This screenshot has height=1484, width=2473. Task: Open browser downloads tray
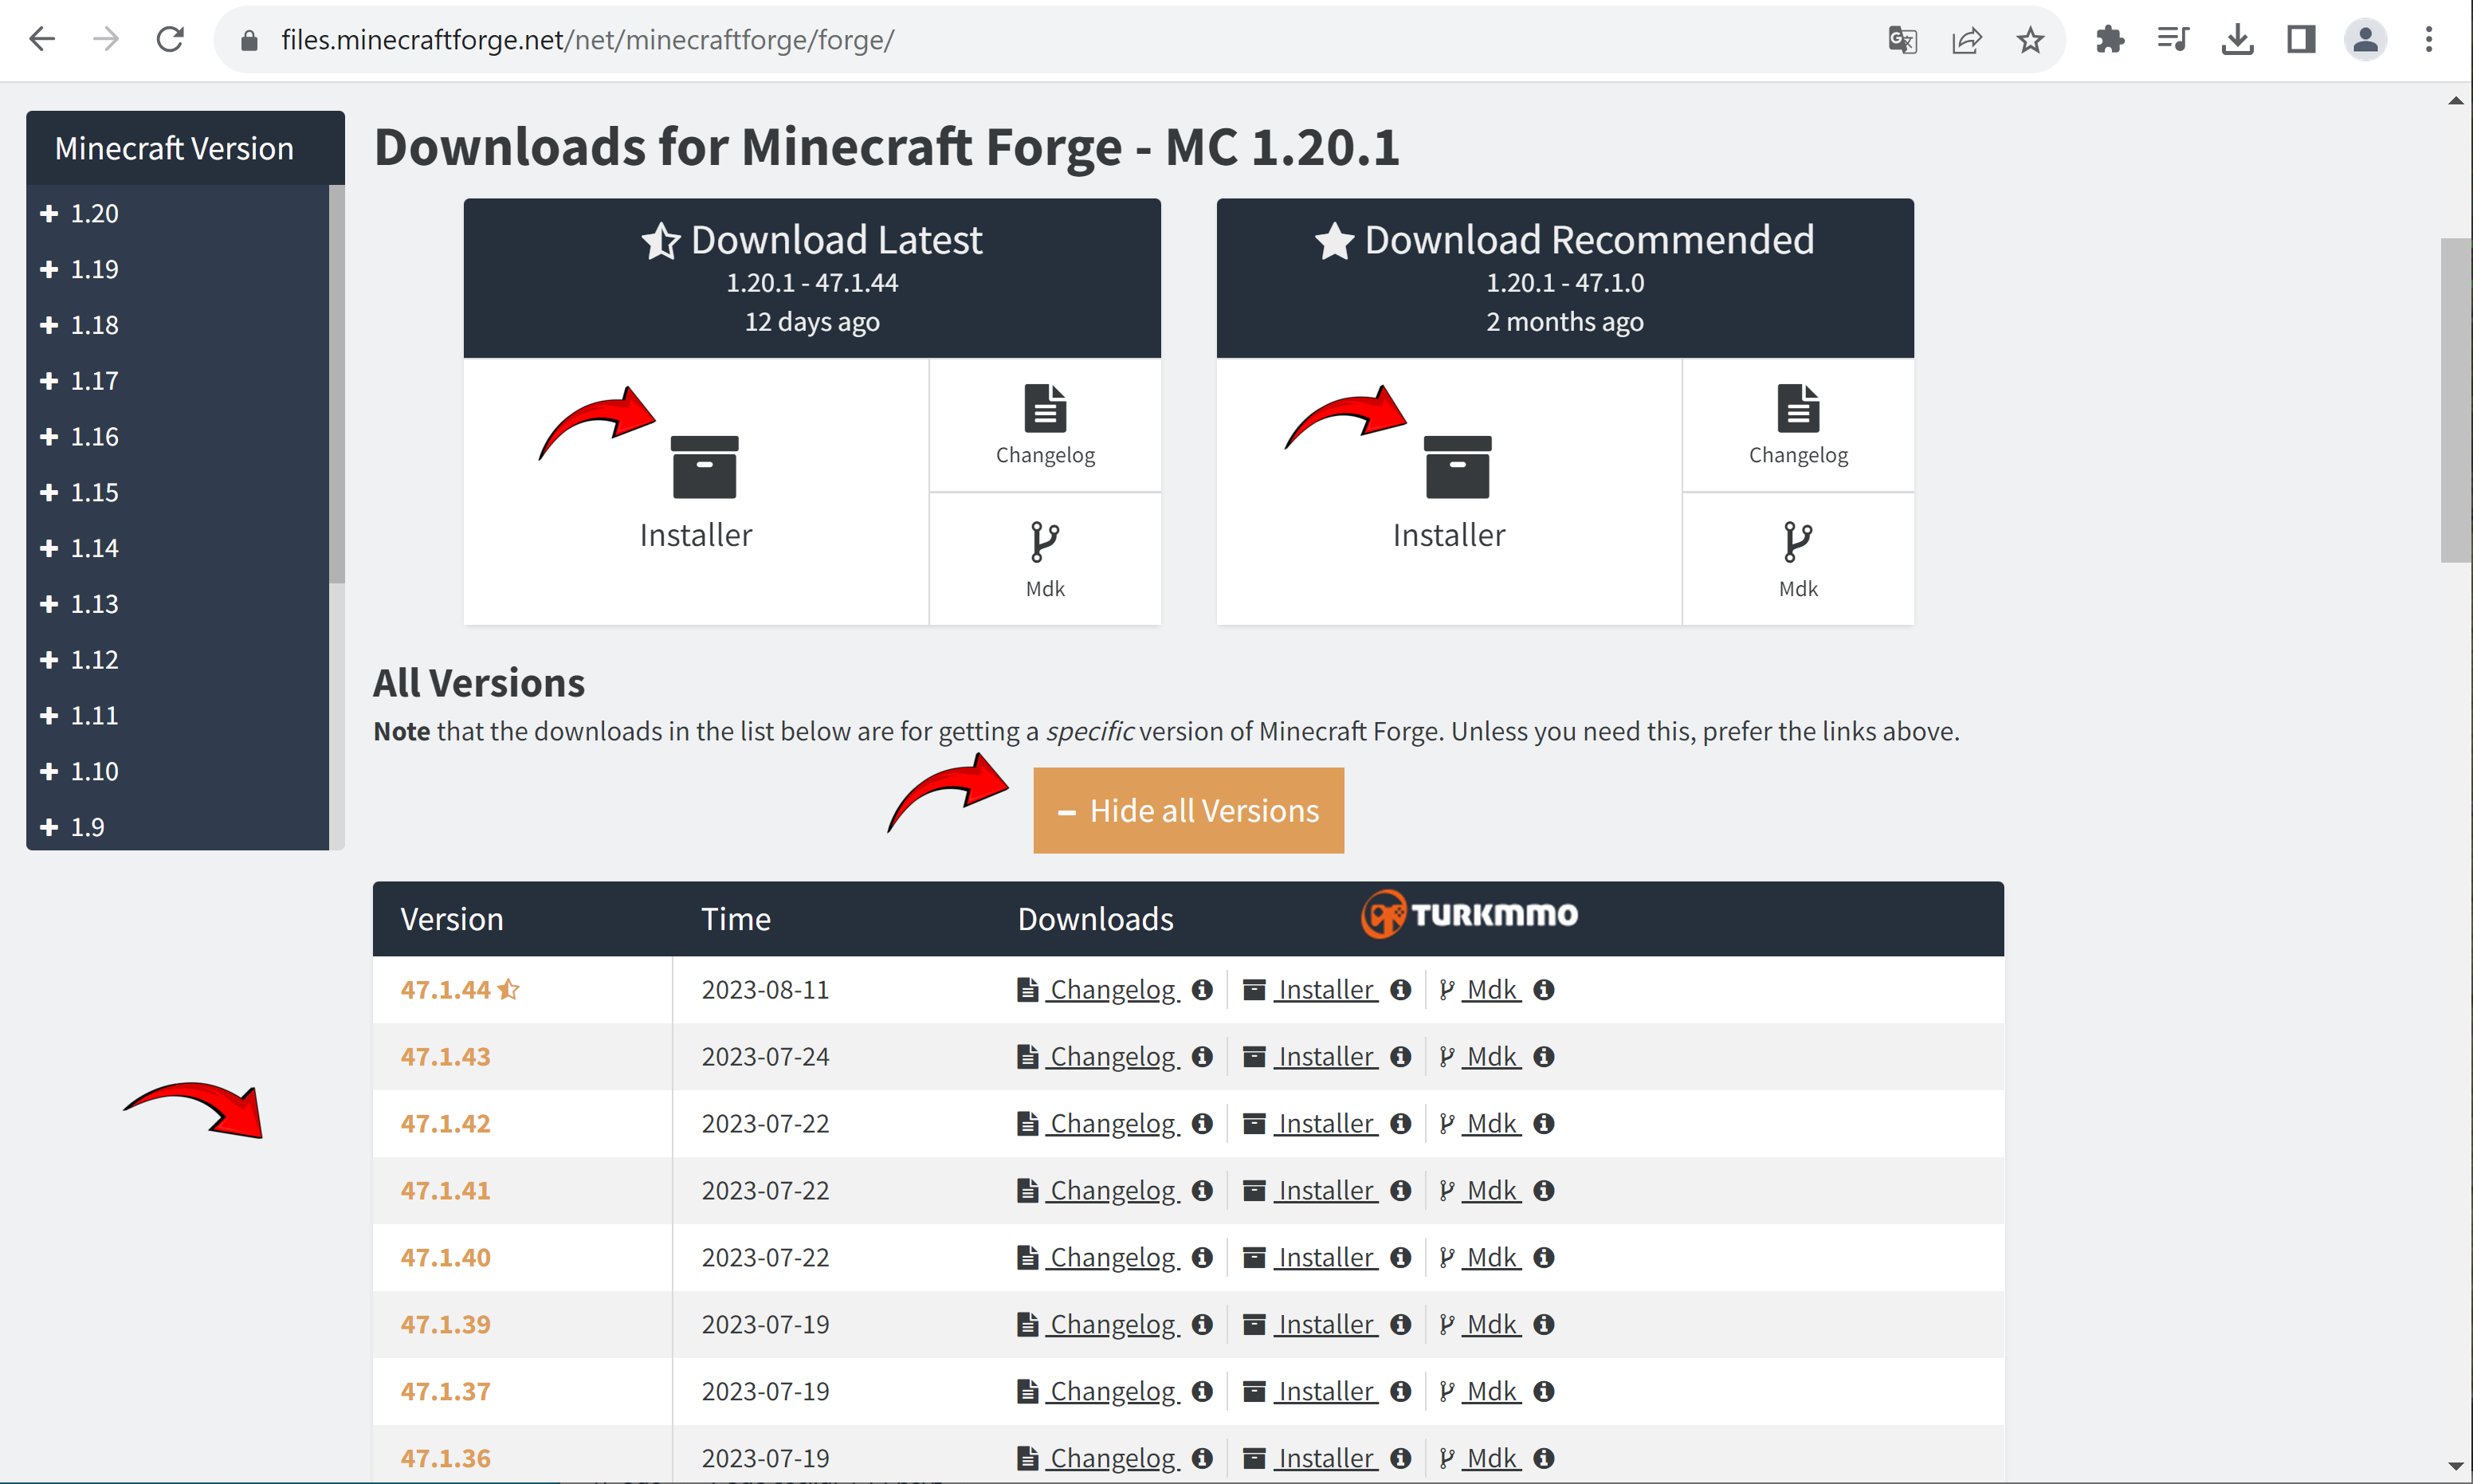pyautogui.click(x=2238, y=40)
